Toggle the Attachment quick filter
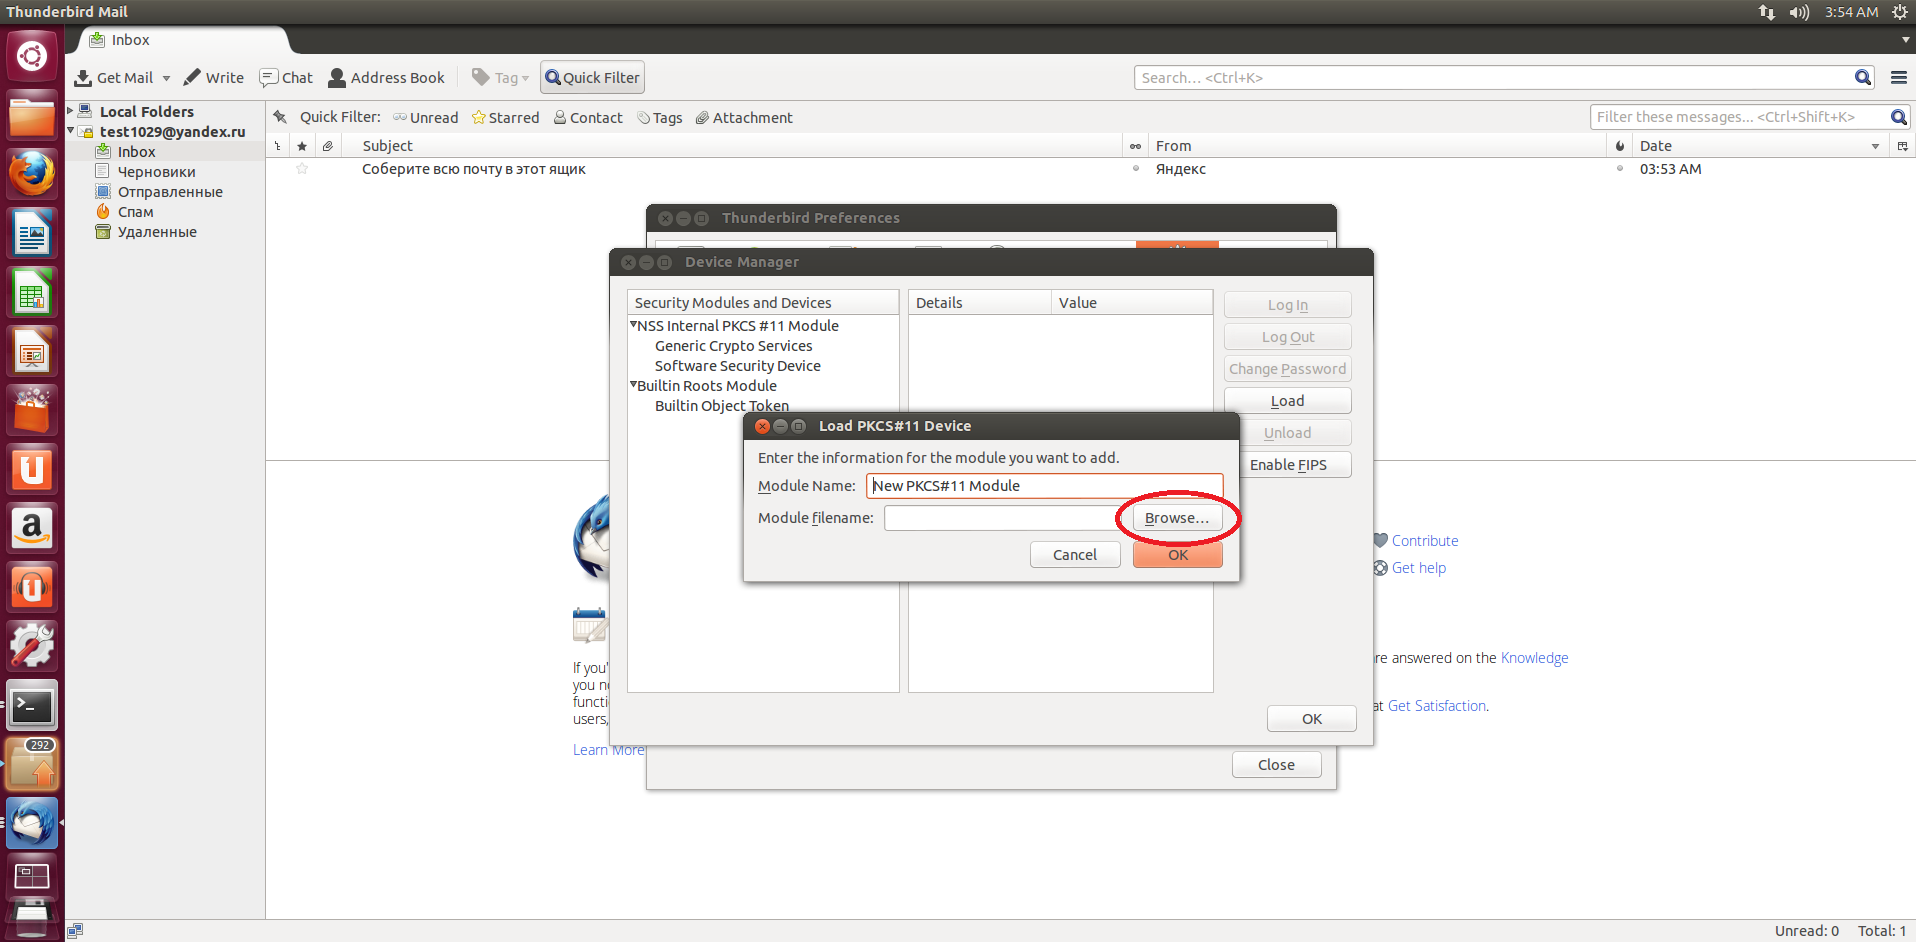1916x942 pixels. coord(744,117)
